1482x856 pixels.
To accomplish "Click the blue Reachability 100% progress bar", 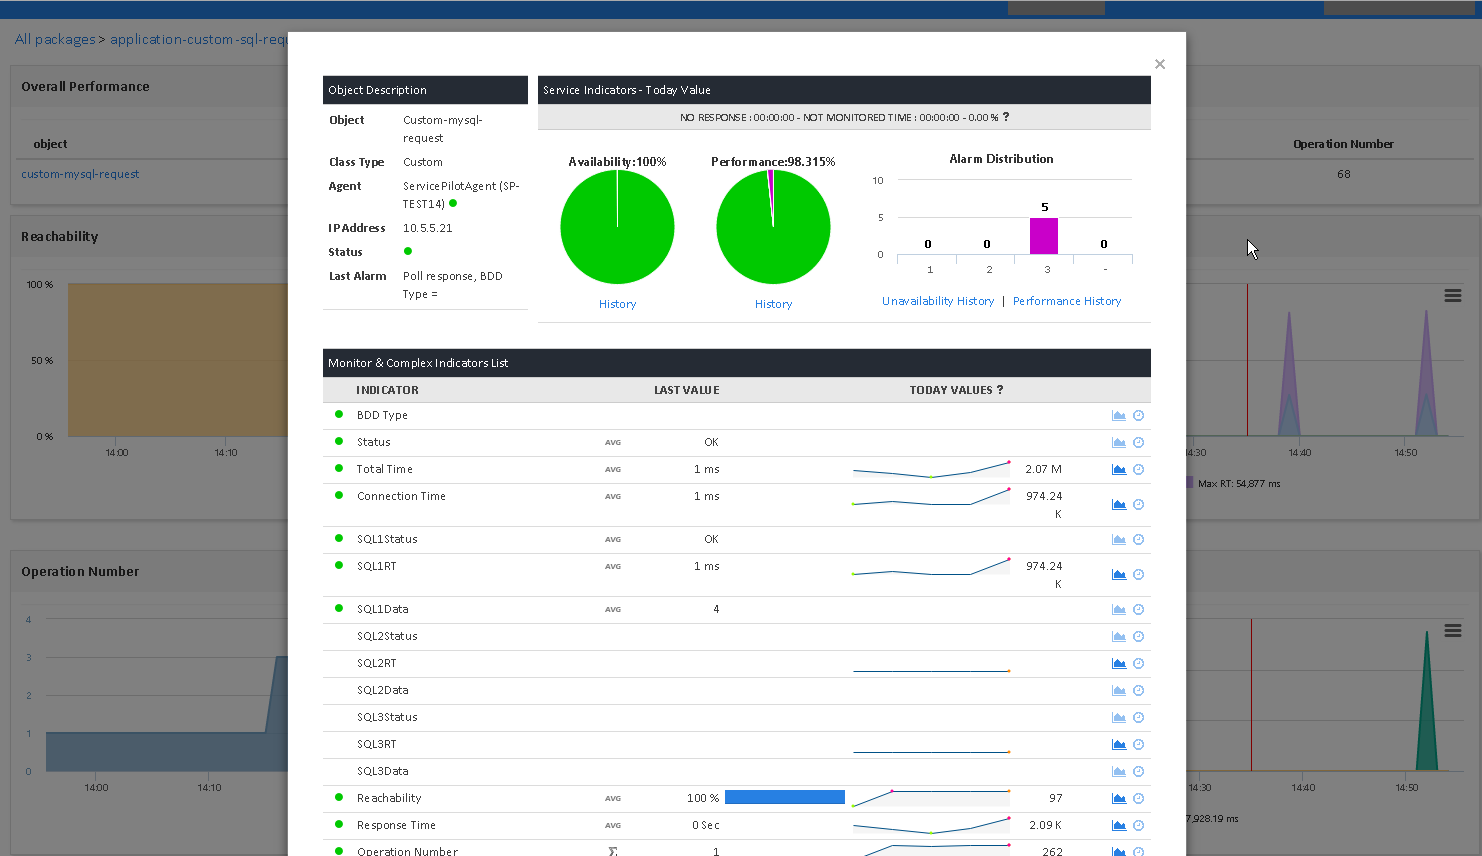I will (x=785, y=798).
